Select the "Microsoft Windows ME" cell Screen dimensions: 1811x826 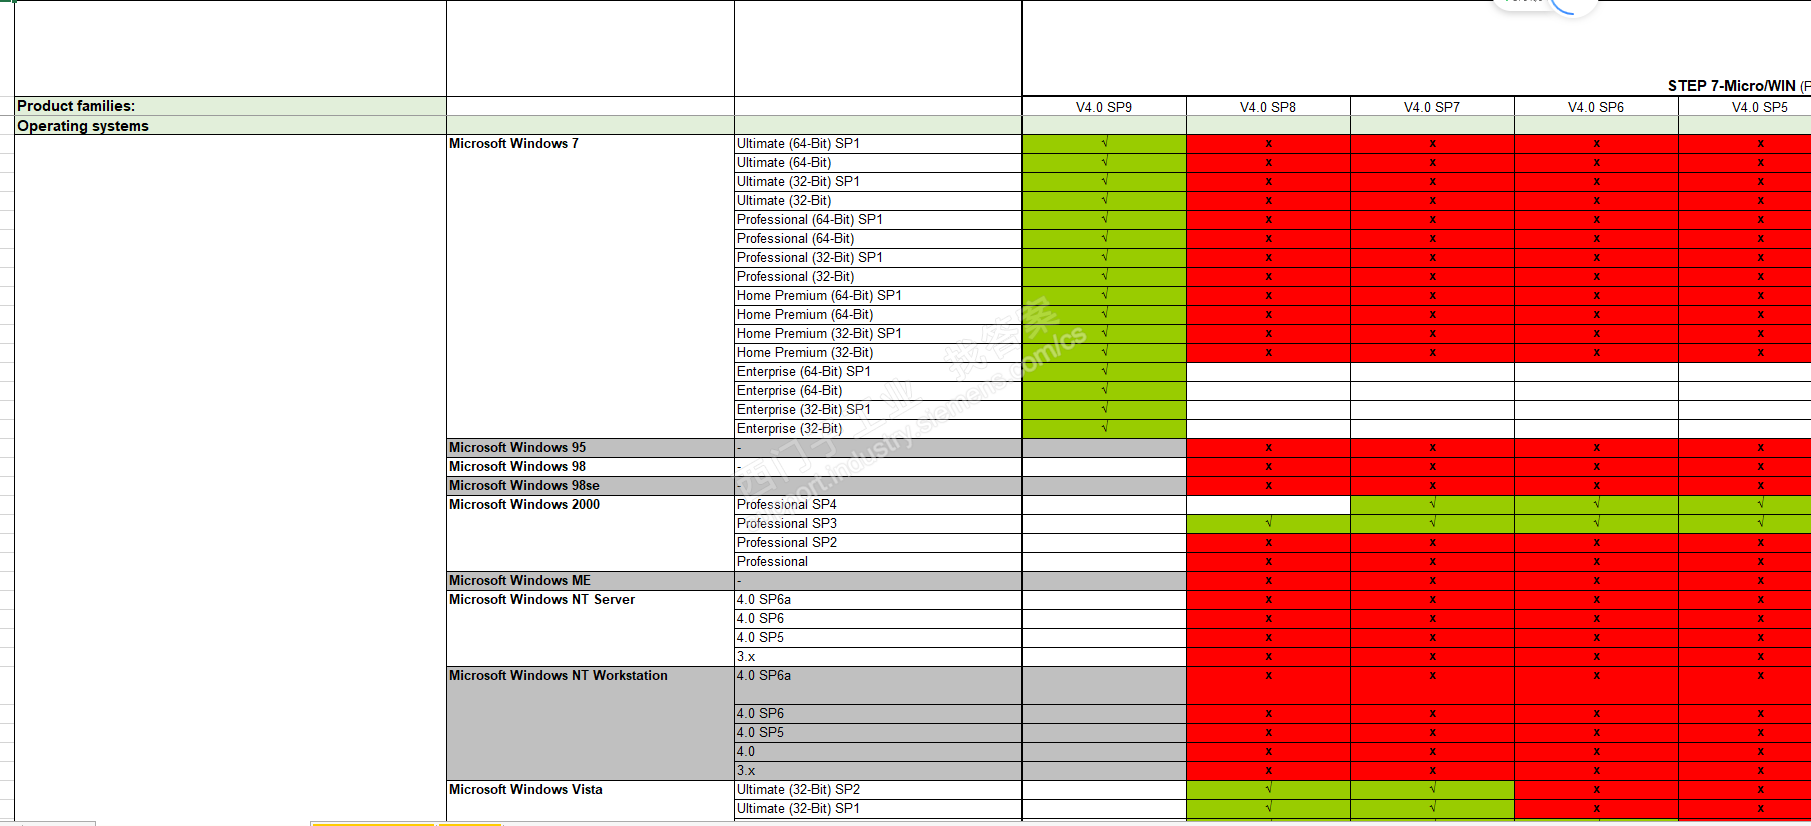pyautogui.click(x=590, y=581)
